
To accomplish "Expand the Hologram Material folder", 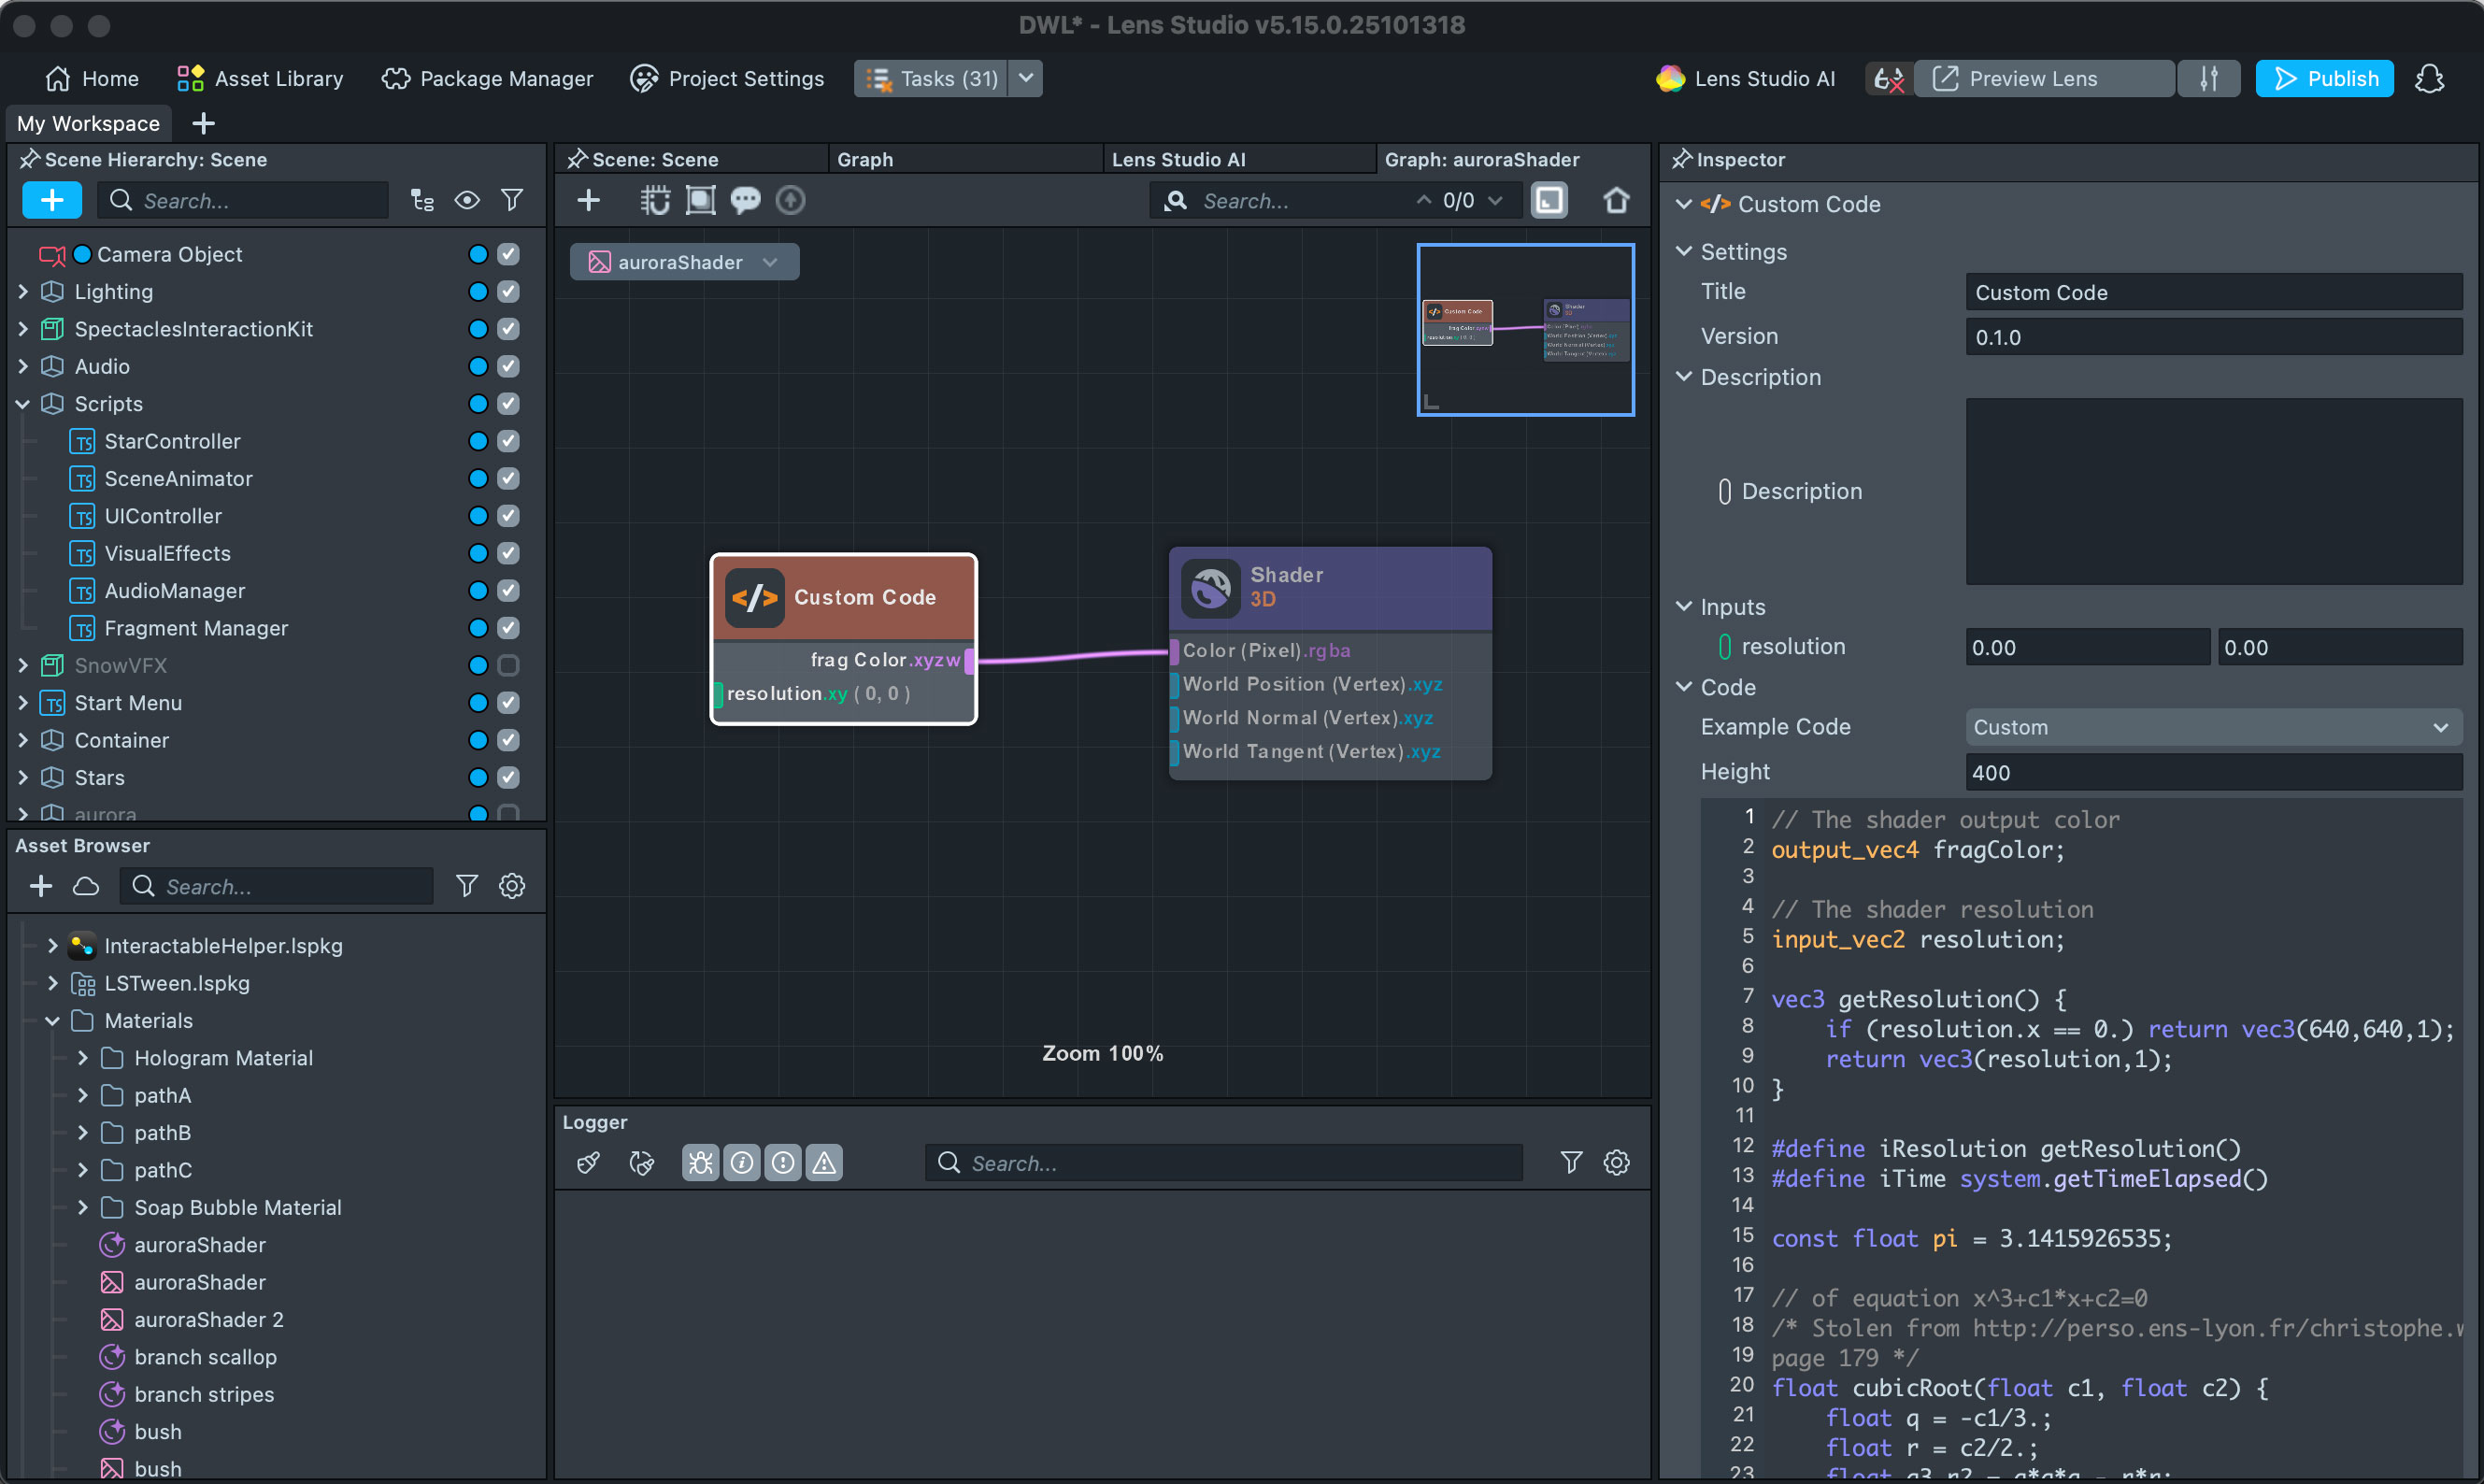I will click(x=82, y=1058).
